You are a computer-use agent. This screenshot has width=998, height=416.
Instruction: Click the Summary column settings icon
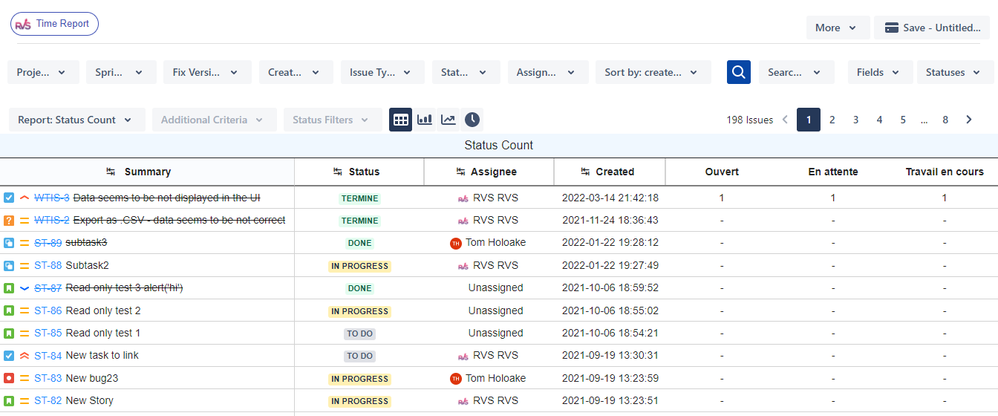[x=111, y=172]
